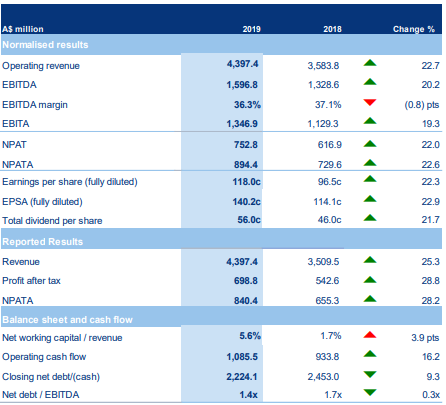Click the 1.4x Net debt / EBITDA cell
Viewport: 446px width, 405px height.
[x=248, y=395]
